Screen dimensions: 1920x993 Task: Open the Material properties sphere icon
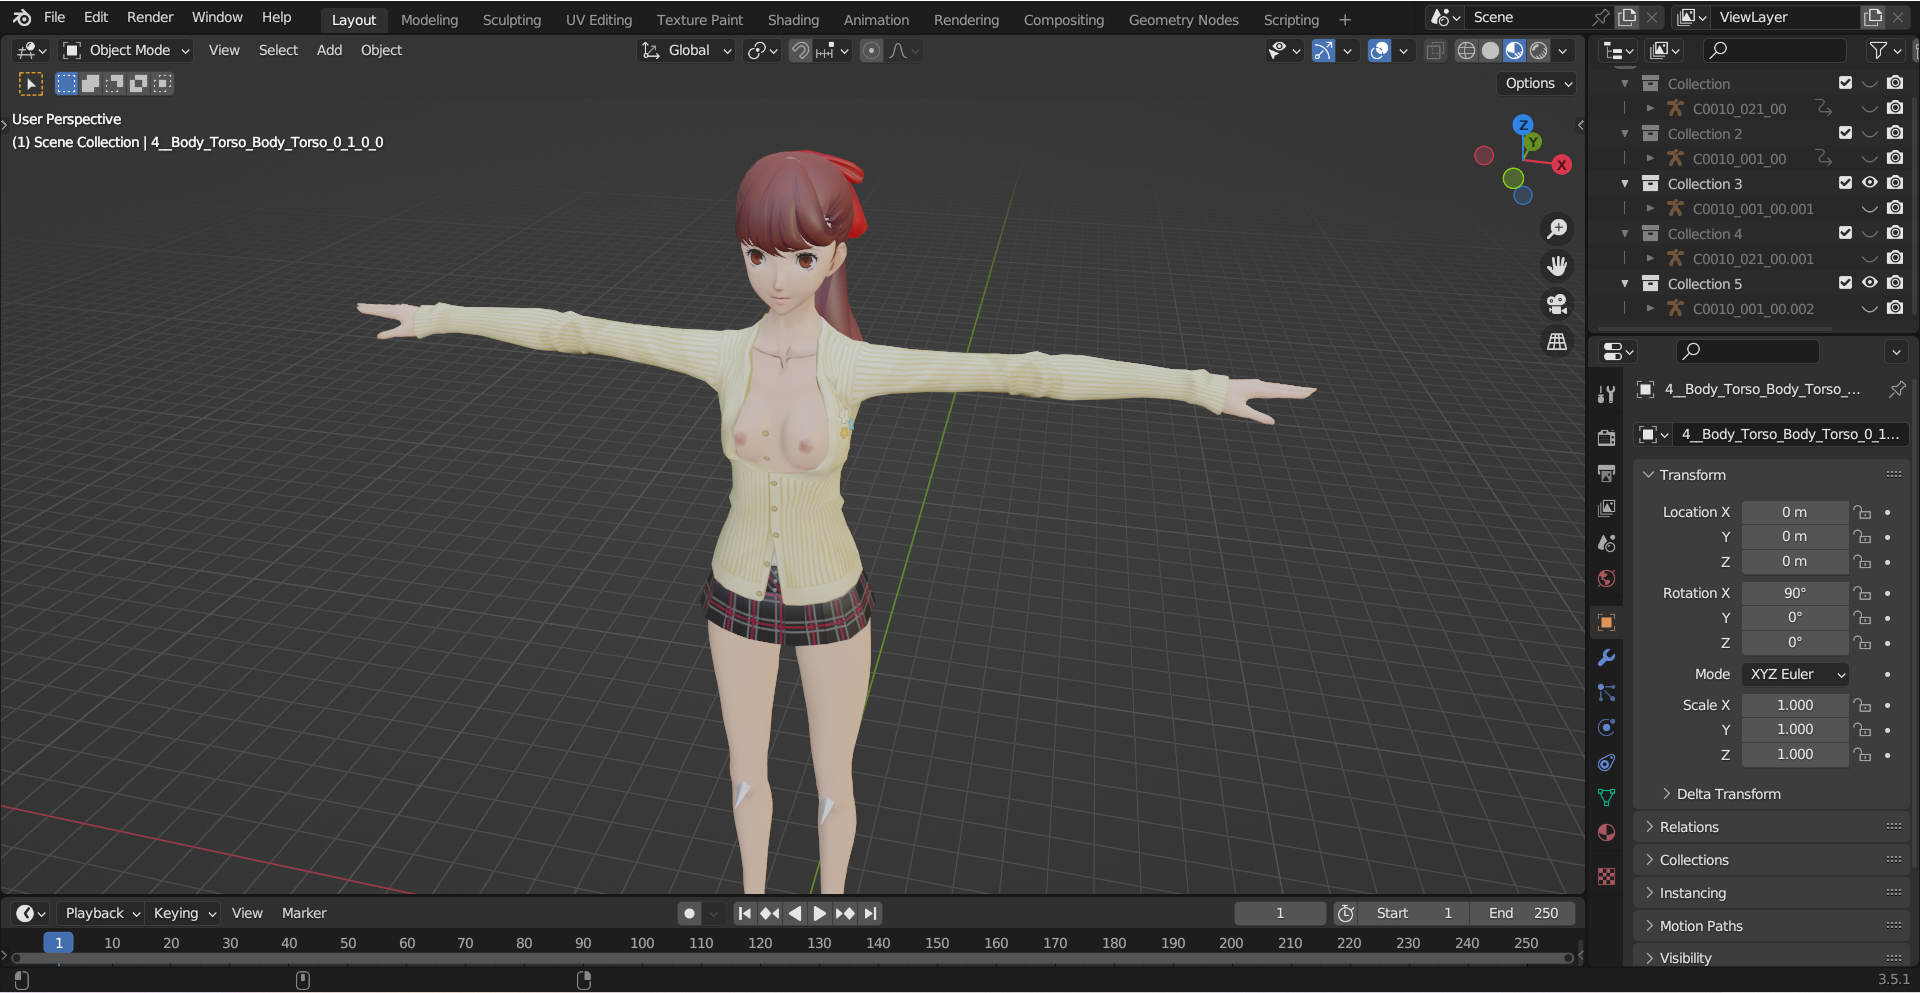(1607, 832)
